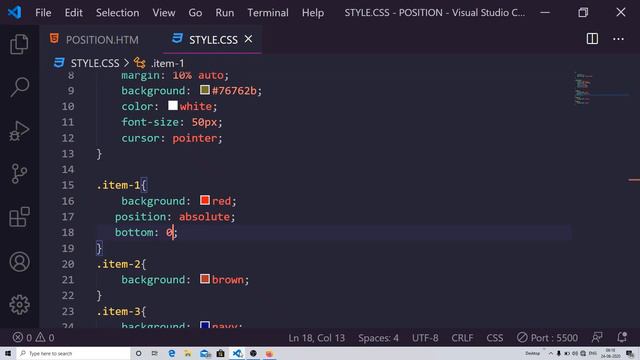Open Task View on the taskbar
Viewport: 640px width, 360px height.
tap(155, 353)
